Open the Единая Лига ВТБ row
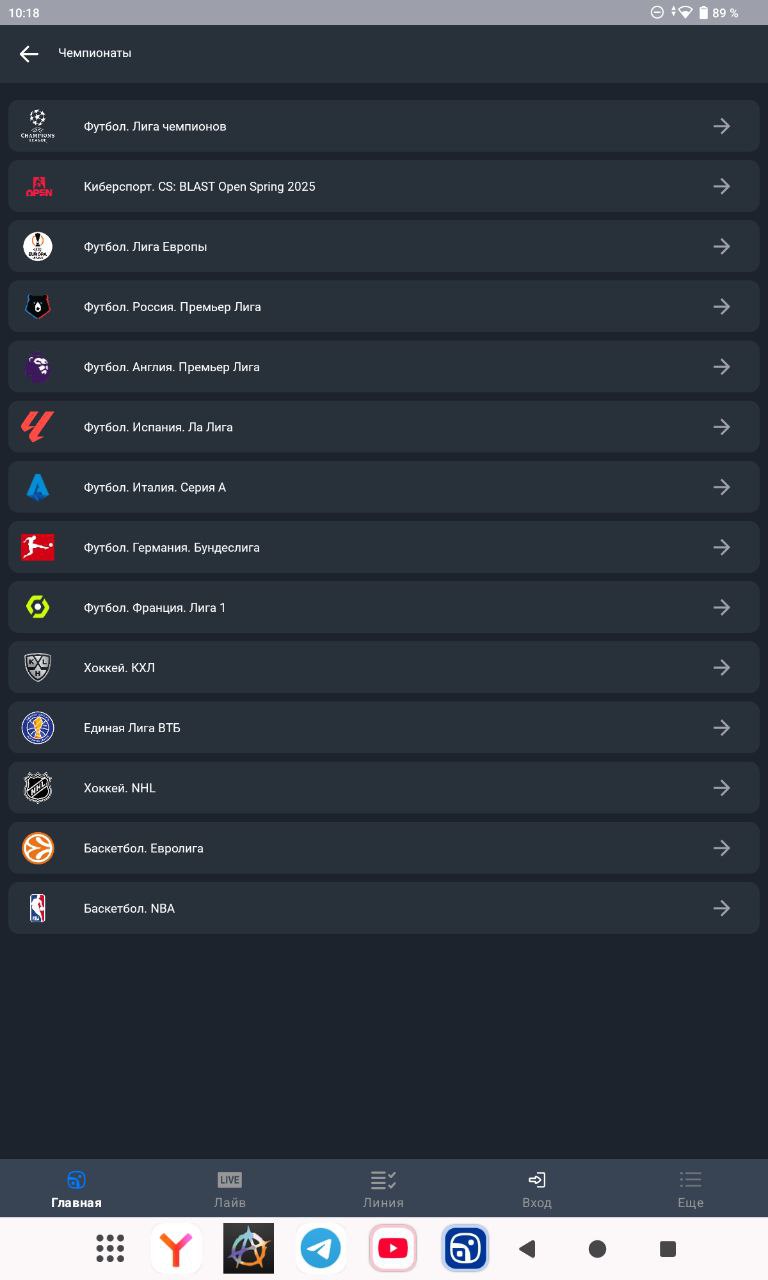The image size is (768, 1280). 384,728
